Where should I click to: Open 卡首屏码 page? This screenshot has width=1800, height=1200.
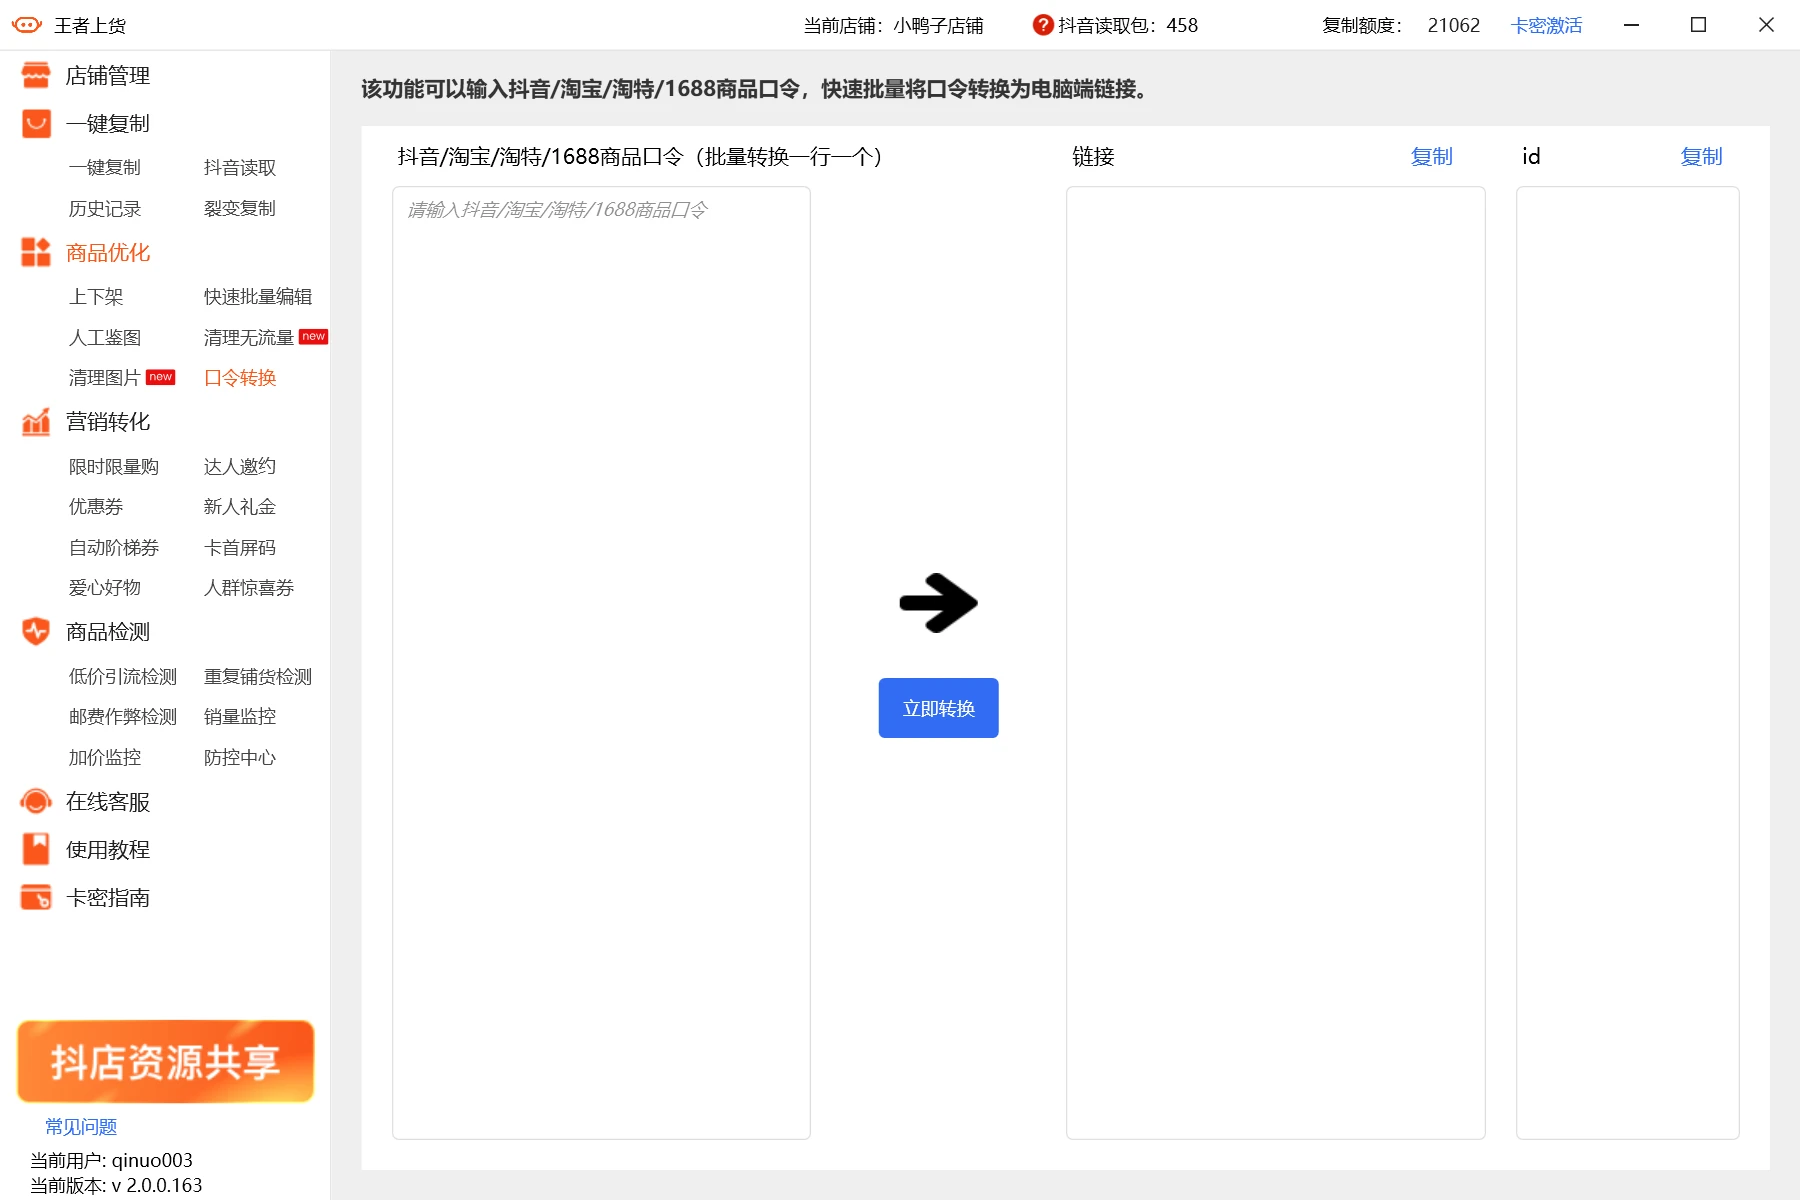[240, 548]
